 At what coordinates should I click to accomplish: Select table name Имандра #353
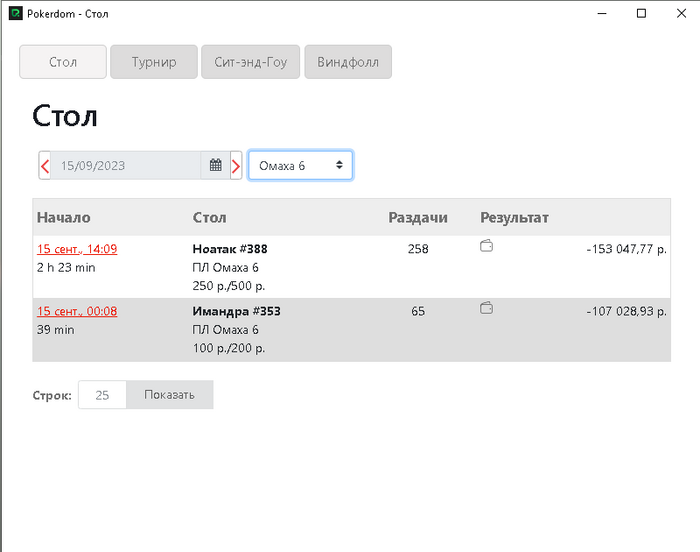(x=237, y=311)
